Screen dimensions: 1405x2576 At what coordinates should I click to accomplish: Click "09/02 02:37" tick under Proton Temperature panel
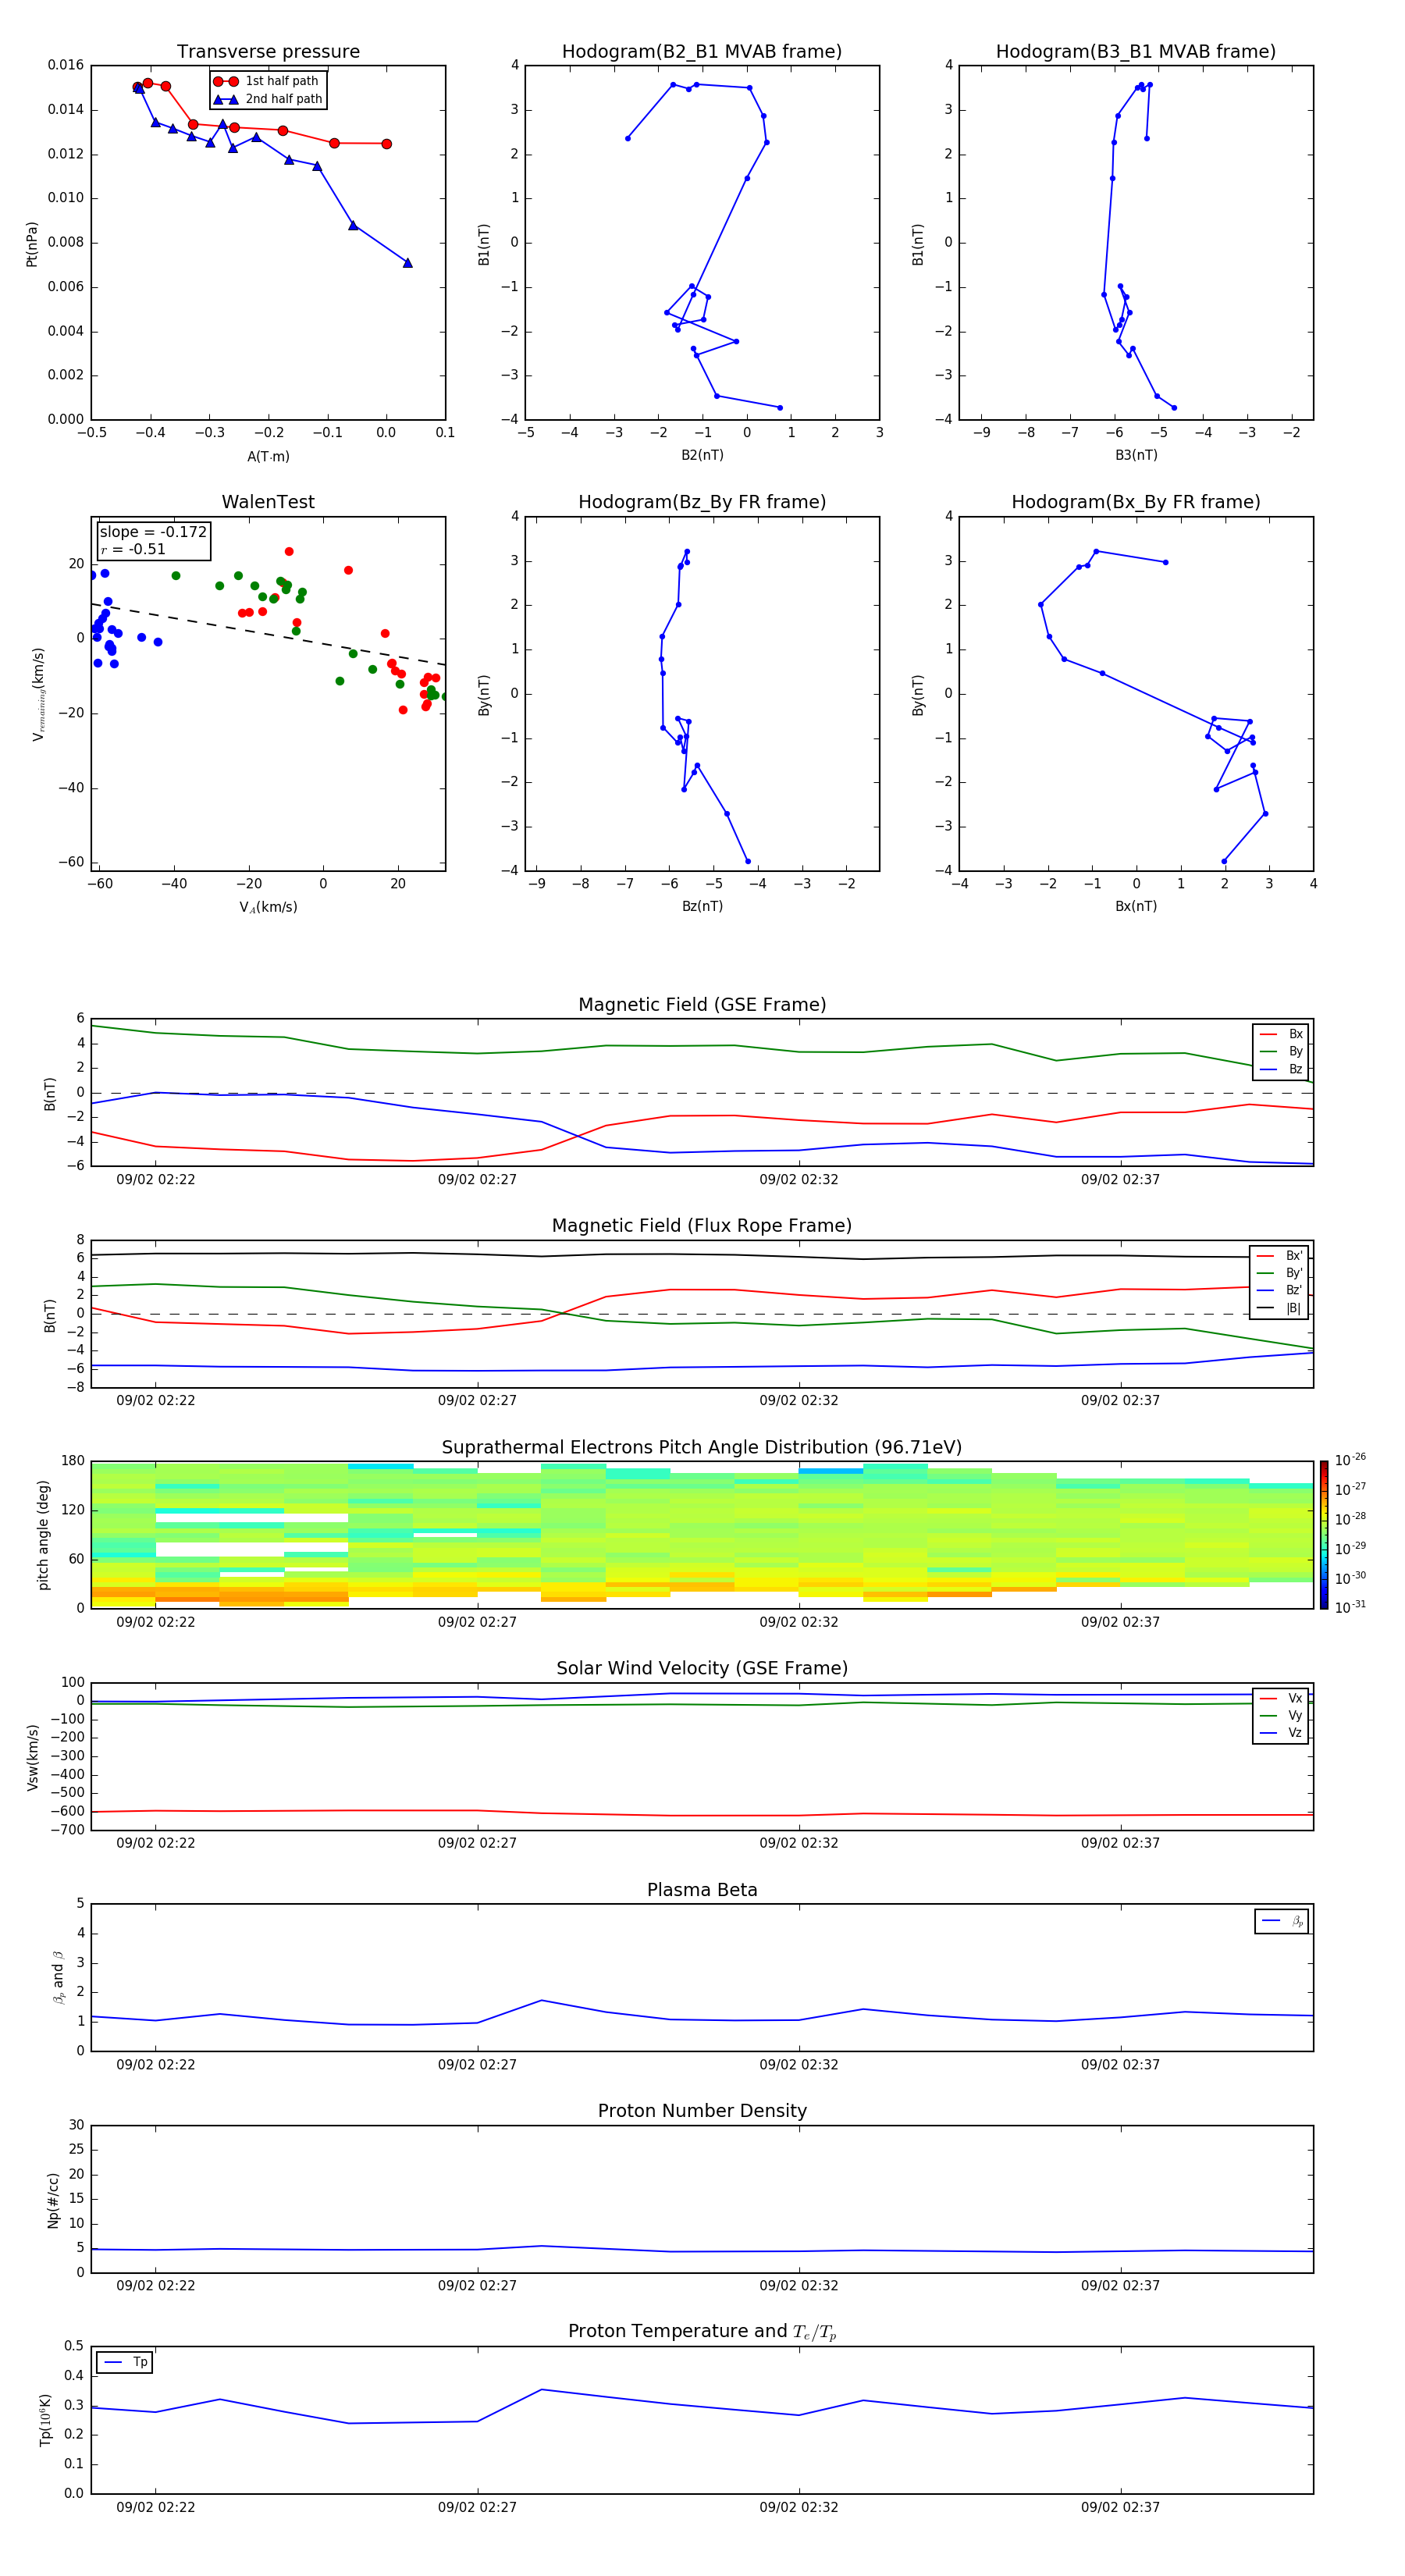coord(1120,2507)
